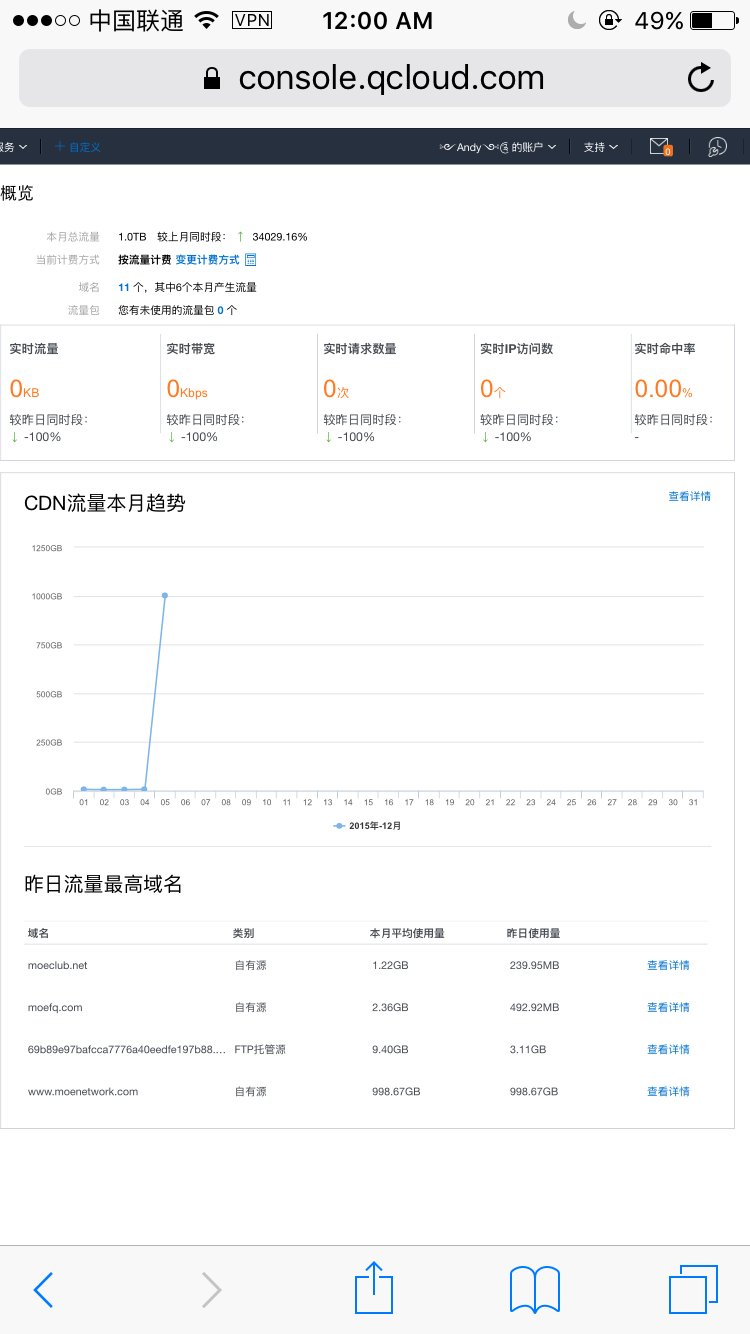Click the domain count number 11

coord(123,287)
